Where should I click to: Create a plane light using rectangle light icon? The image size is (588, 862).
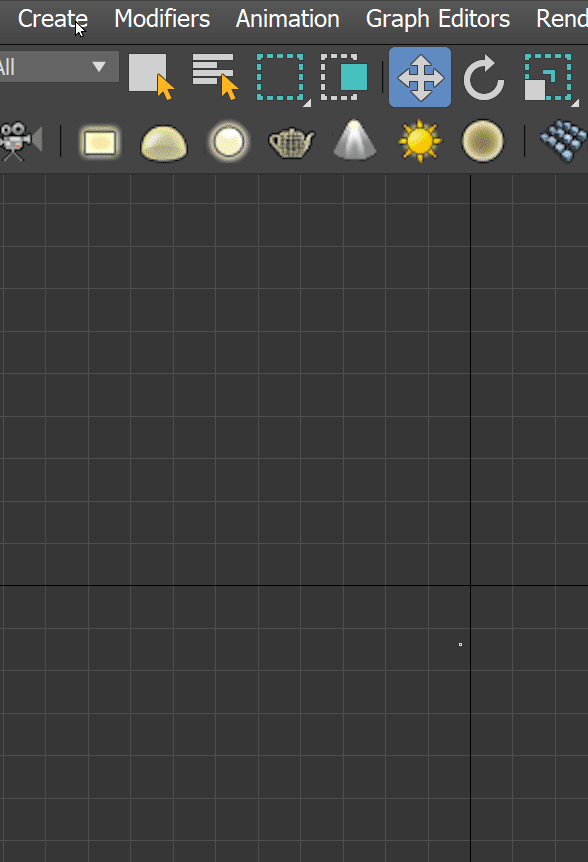click(100, 142)
